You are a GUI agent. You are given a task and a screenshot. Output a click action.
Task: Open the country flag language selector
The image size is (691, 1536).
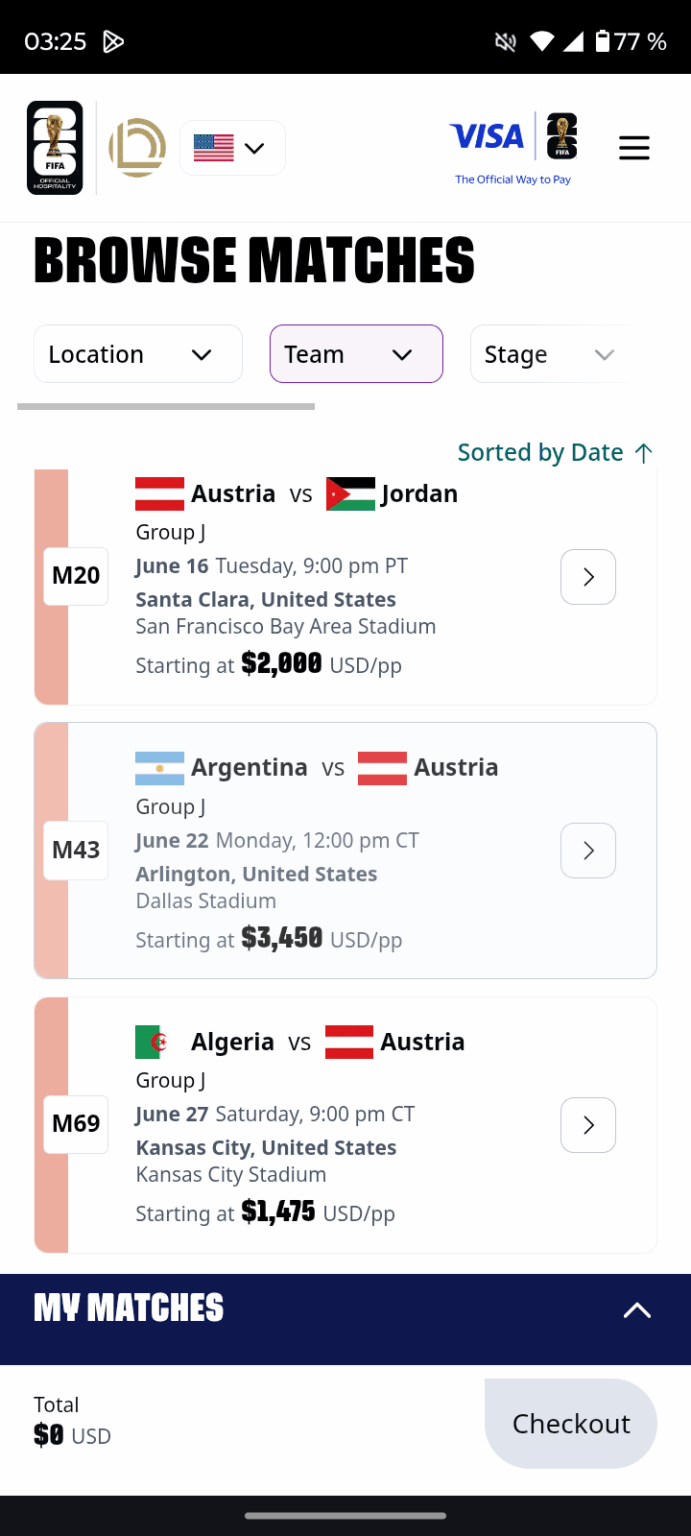232,147
